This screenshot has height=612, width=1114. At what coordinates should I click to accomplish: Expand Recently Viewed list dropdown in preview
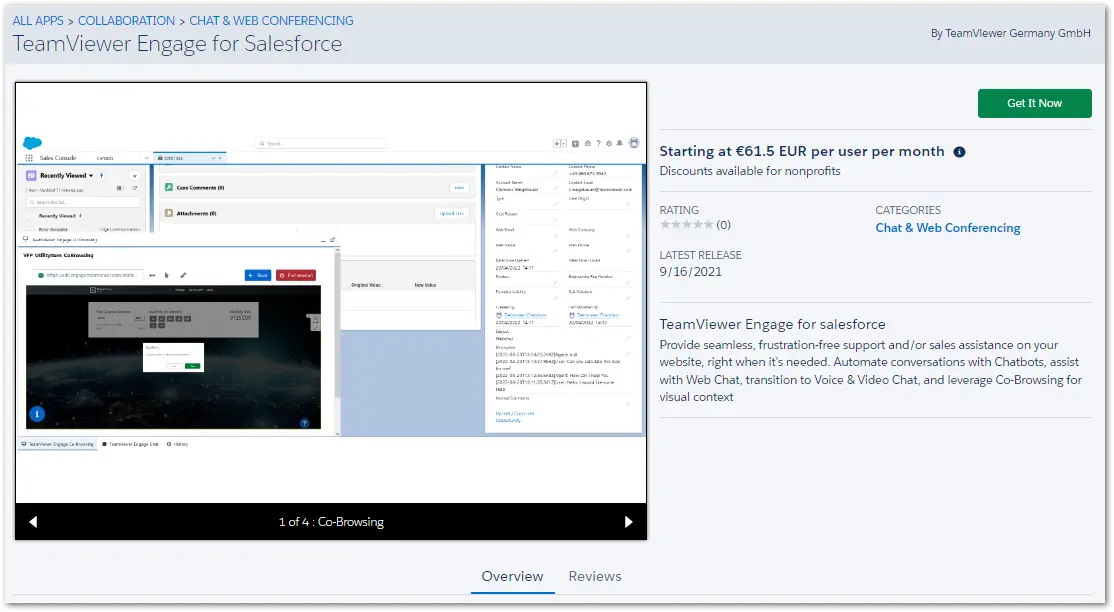tap(91, 176)
